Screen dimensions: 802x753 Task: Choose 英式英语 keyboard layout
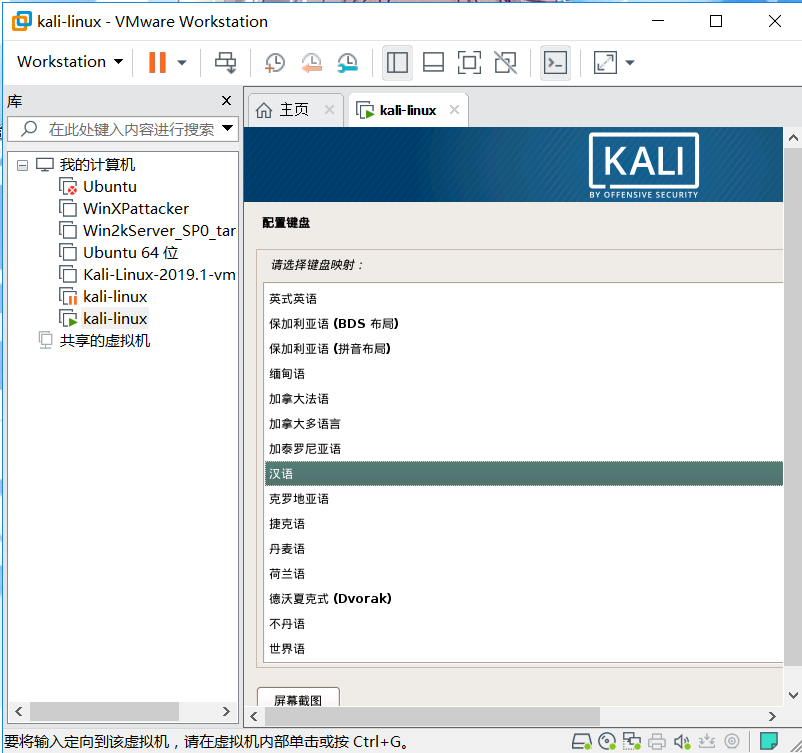point(524,299)
